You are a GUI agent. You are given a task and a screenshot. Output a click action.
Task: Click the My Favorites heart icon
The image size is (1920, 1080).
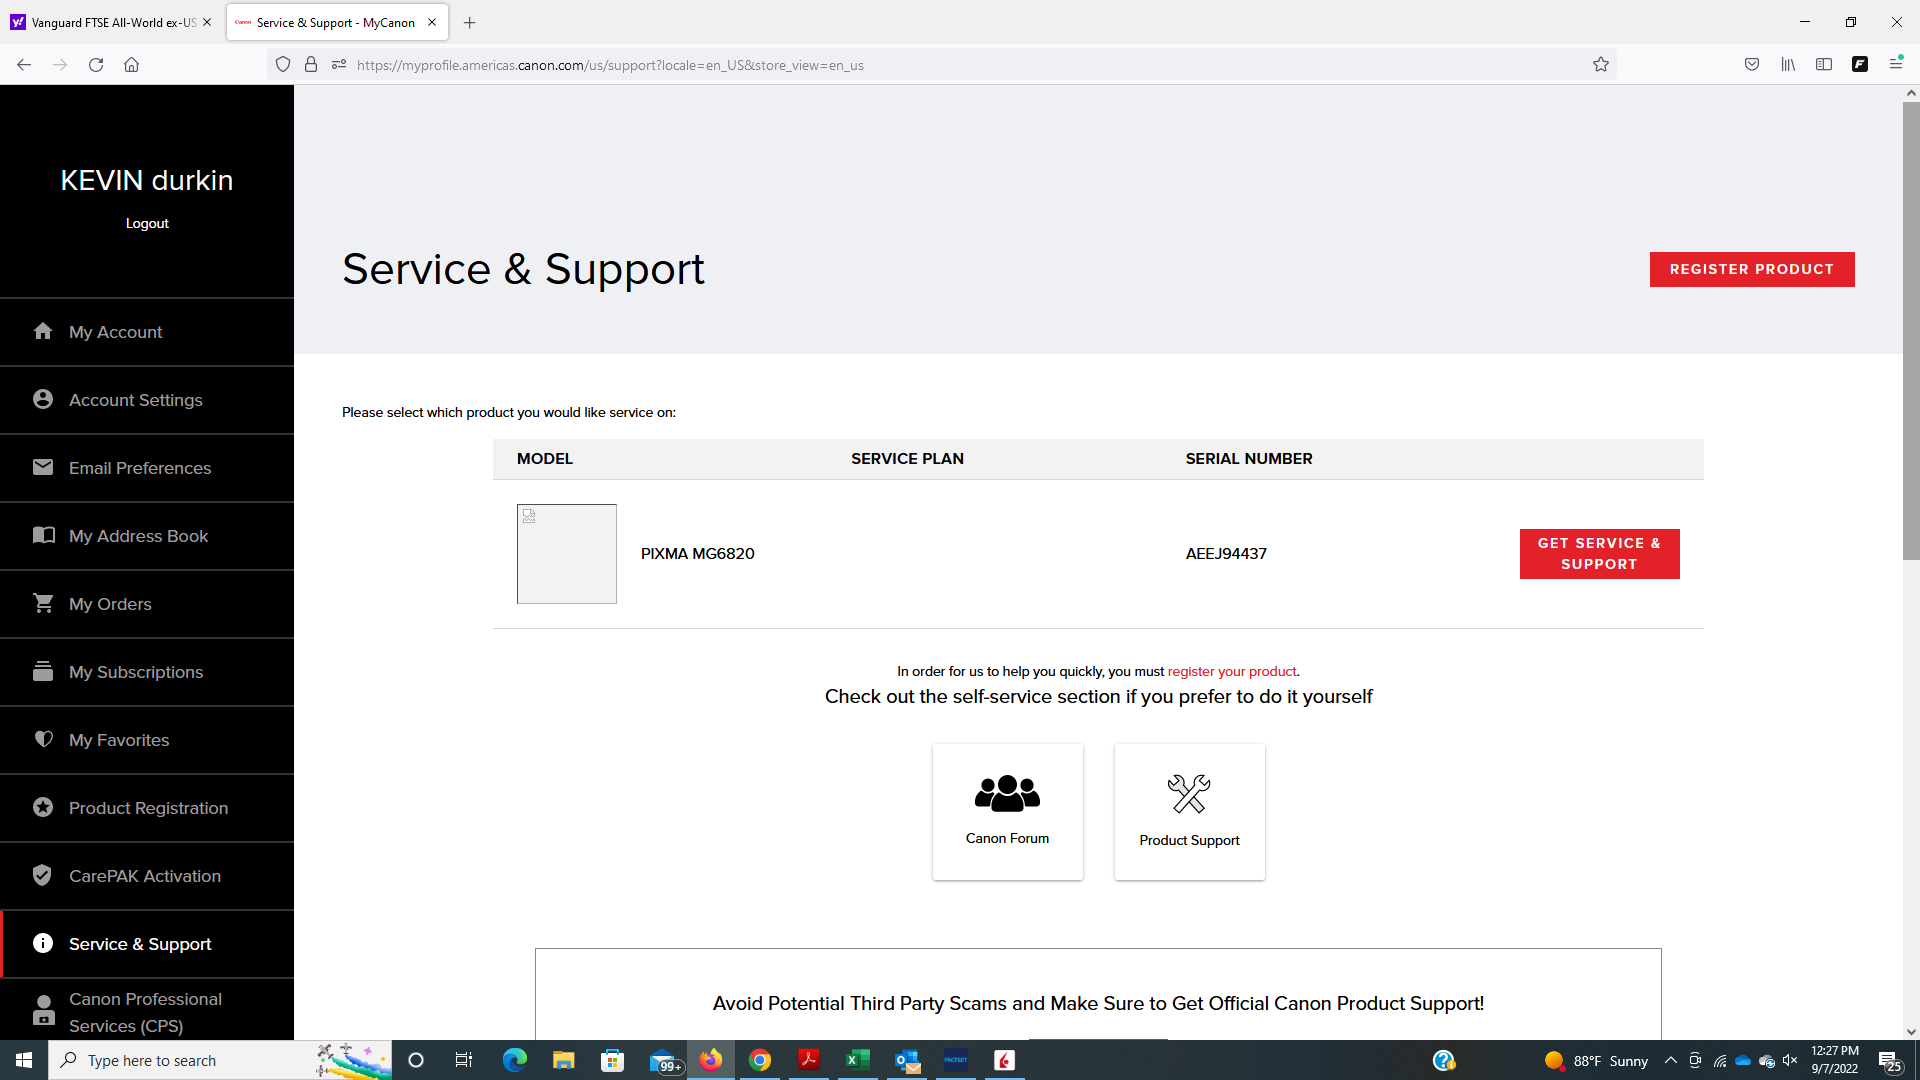pos(43,739)
